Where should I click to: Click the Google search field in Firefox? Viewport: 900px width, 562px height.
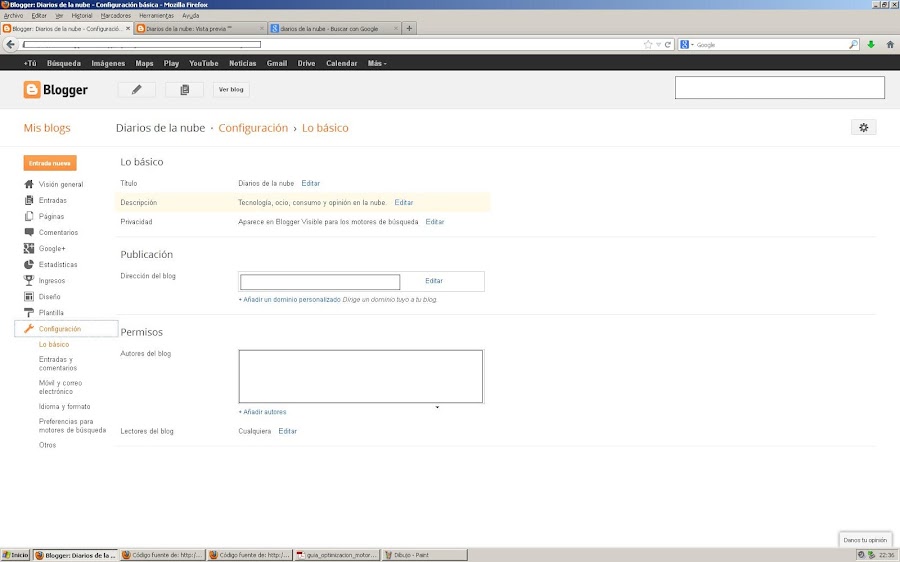[x=771, y=44]
